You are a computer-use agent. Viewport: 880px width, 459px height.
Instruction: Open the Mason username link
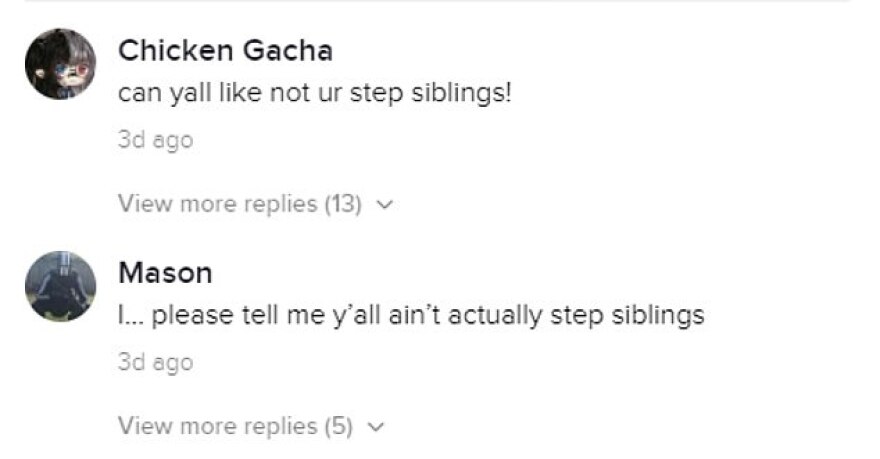(165, 272)
